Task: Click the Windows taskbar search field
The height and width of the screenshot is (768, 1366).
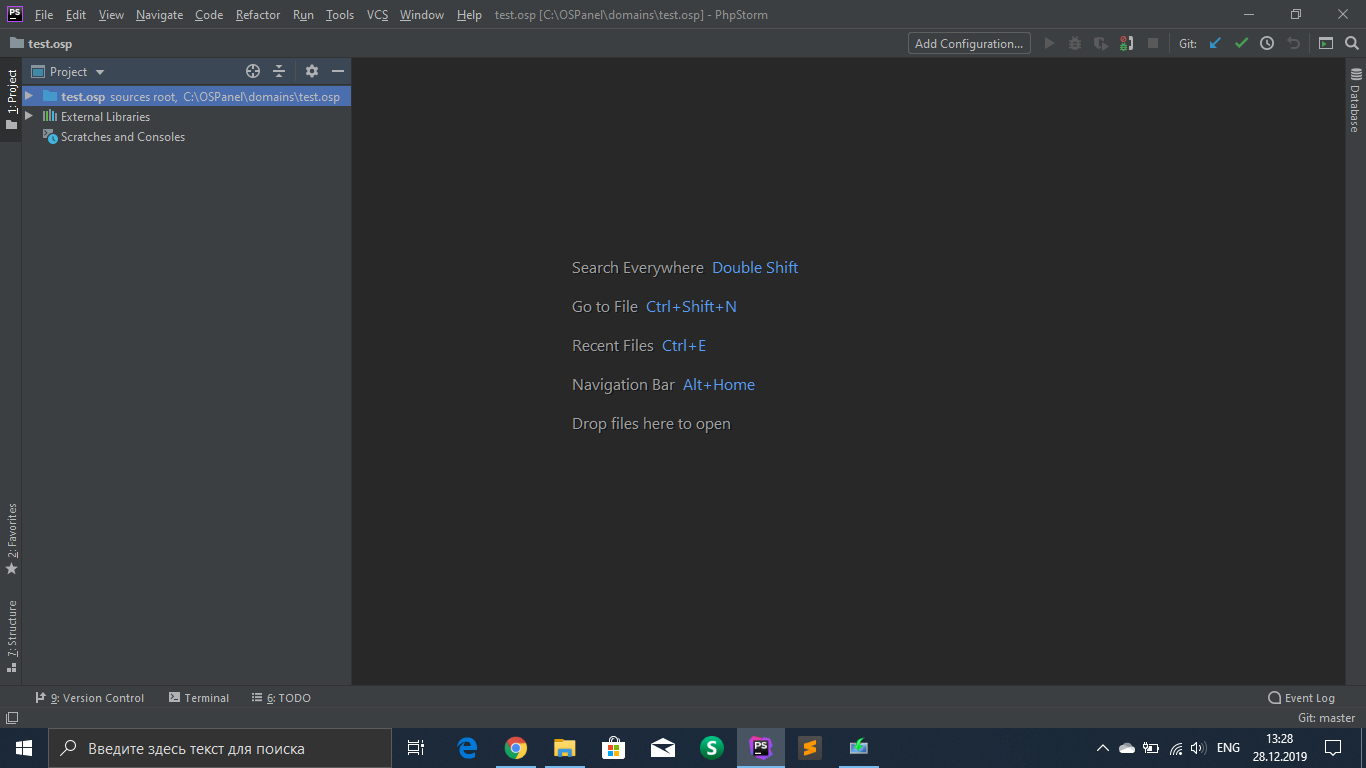Action: click(x=220, y=748)
